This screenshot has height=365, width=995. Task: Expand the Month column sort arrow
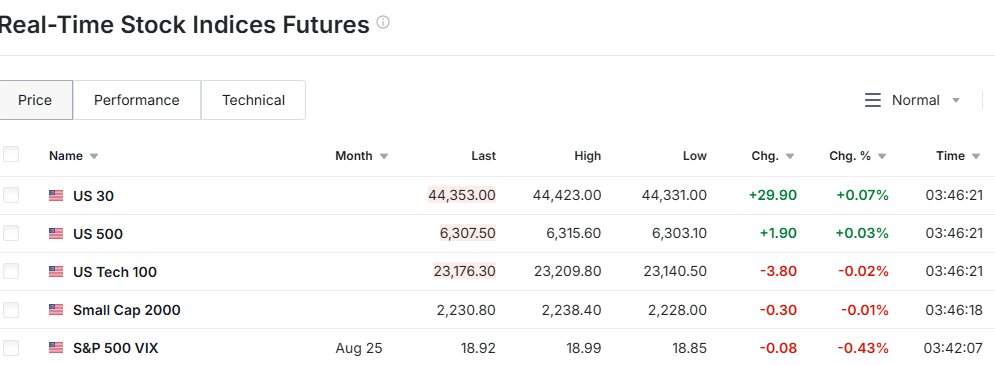pos(383,156)
